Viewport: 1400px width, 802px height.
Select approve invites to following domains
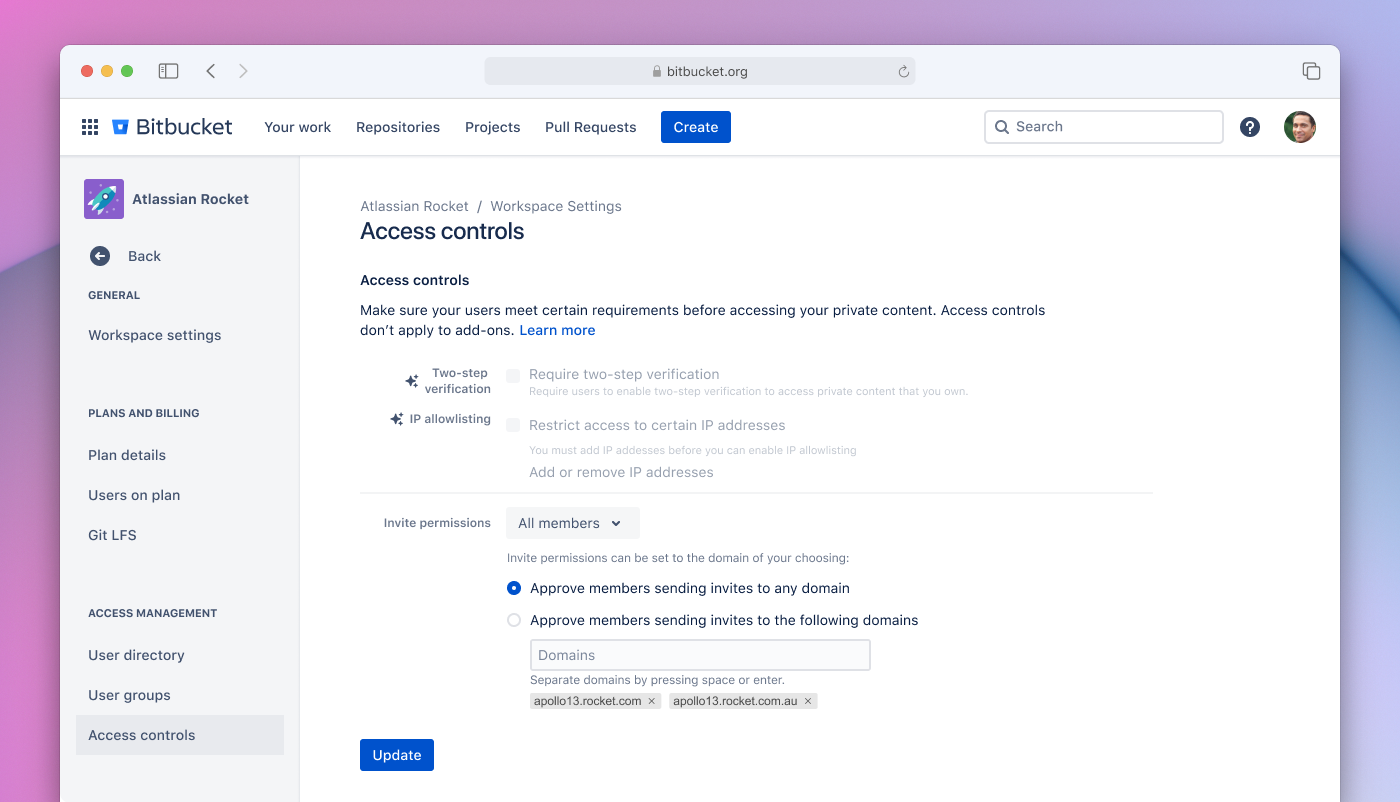click(x=513, y=620)
